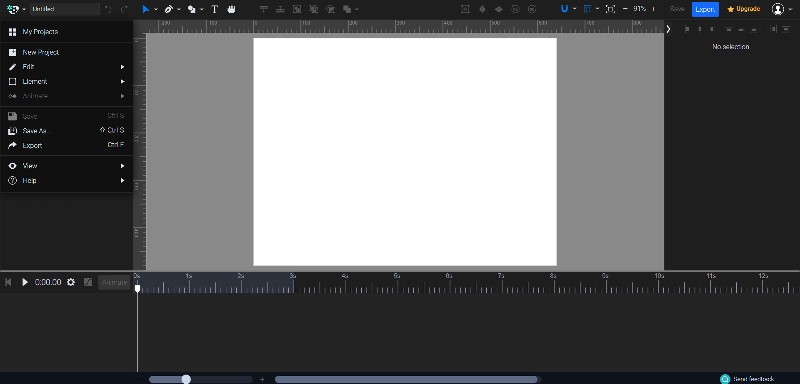Play the animation
800x384 pixels.
tap(24, 282)
